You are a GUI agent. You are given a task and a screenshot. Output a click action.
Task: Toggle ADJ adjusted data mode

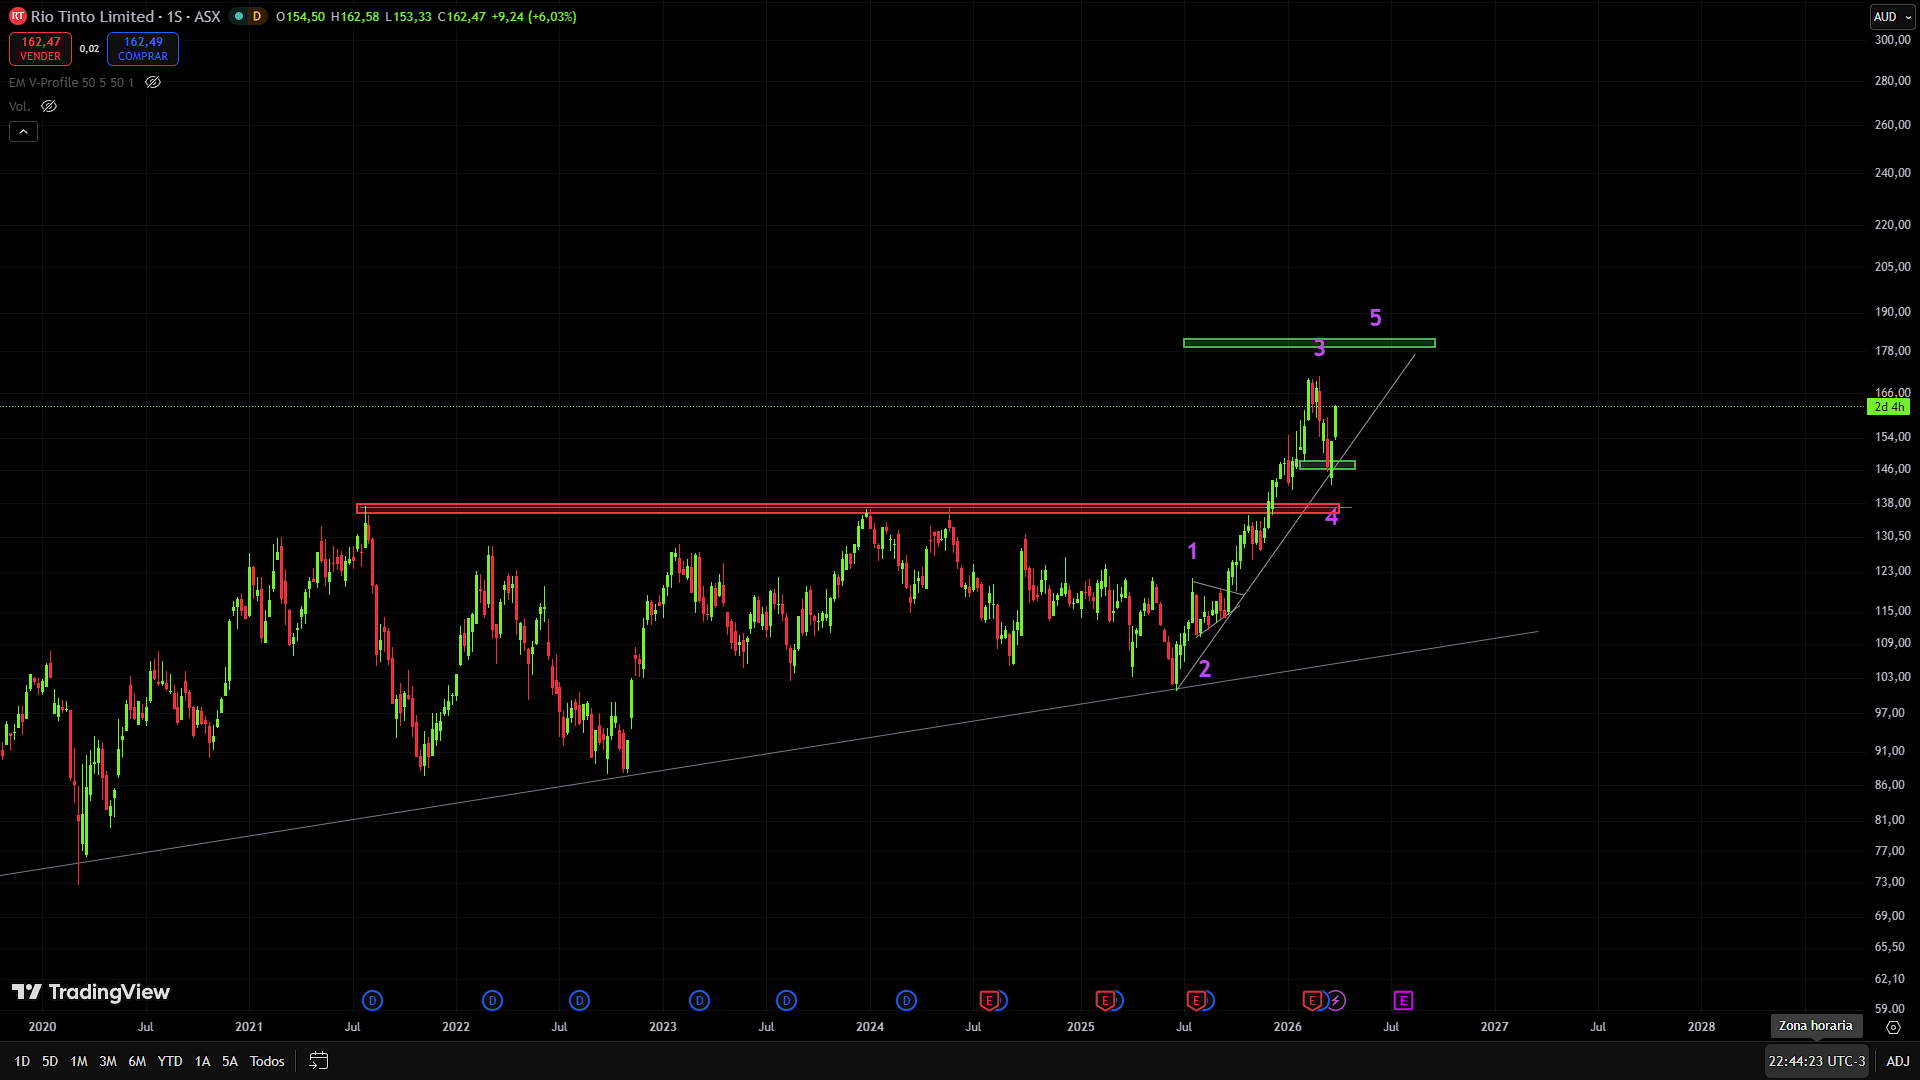pos(1898,1061)
